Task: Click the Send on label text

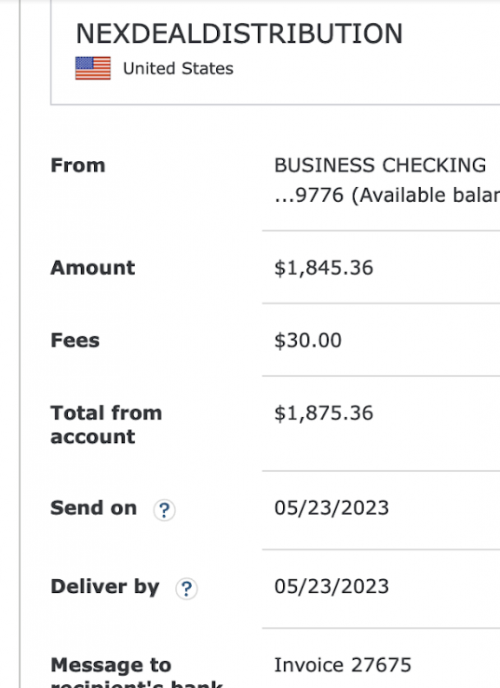Action: (x=93, y=508)
